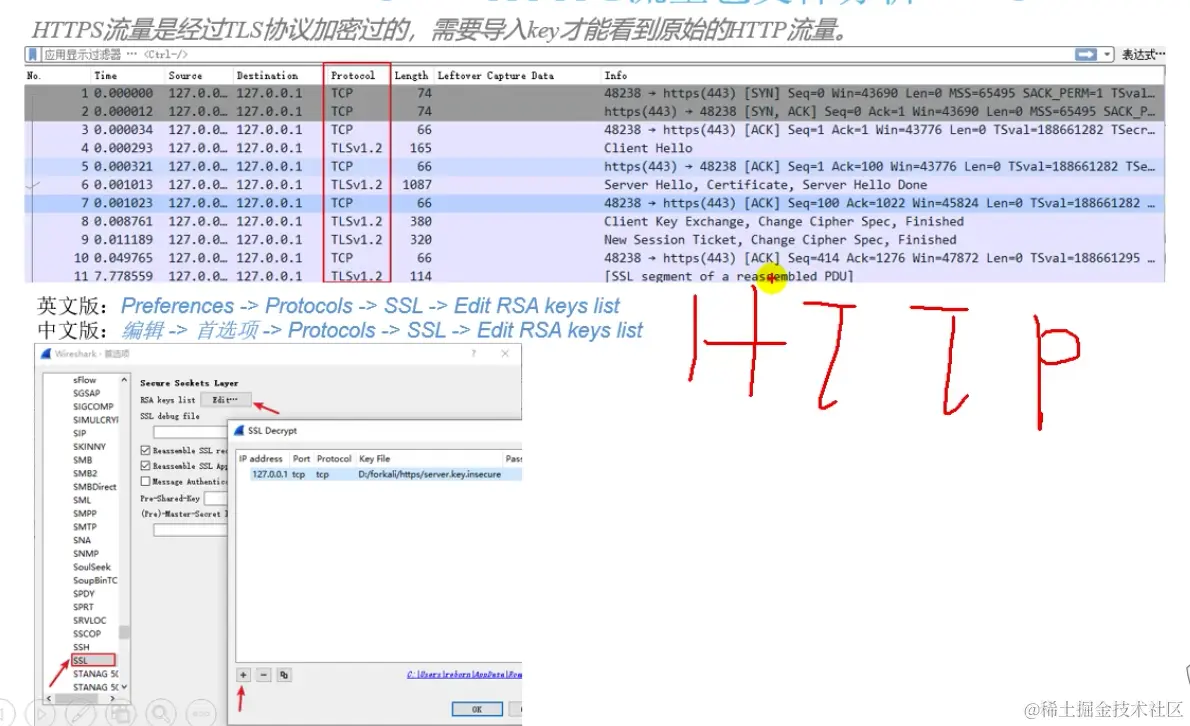Sort packets by the Time column header

(x=105, y=76)
